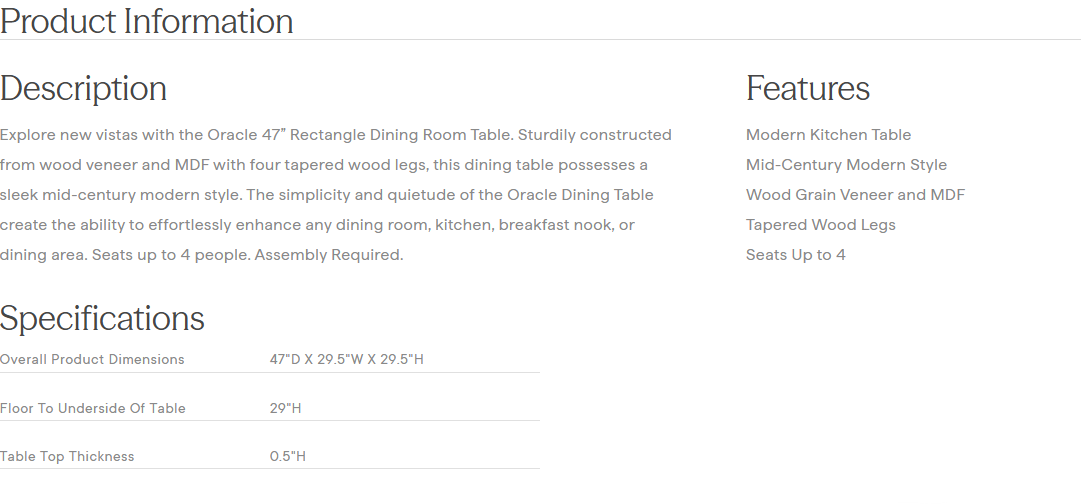Click the Table Top Thickness label
Image resolution: width=1081 pixels, height=504 pixels.
tap(67, 456)
